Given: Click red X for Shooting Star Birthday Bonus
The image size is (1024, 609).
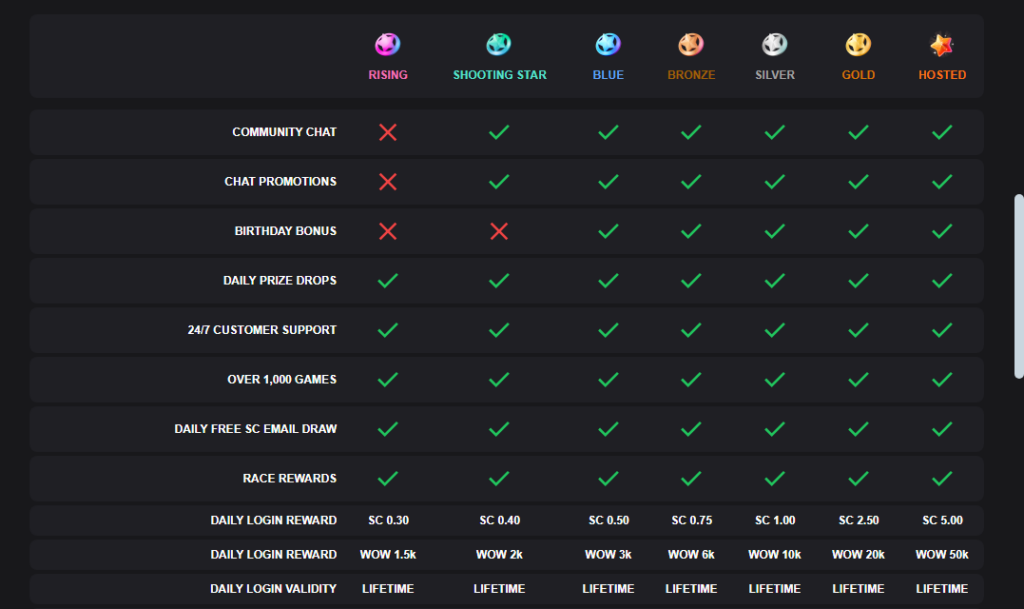Looking at the screenshot, I should 499,231.
